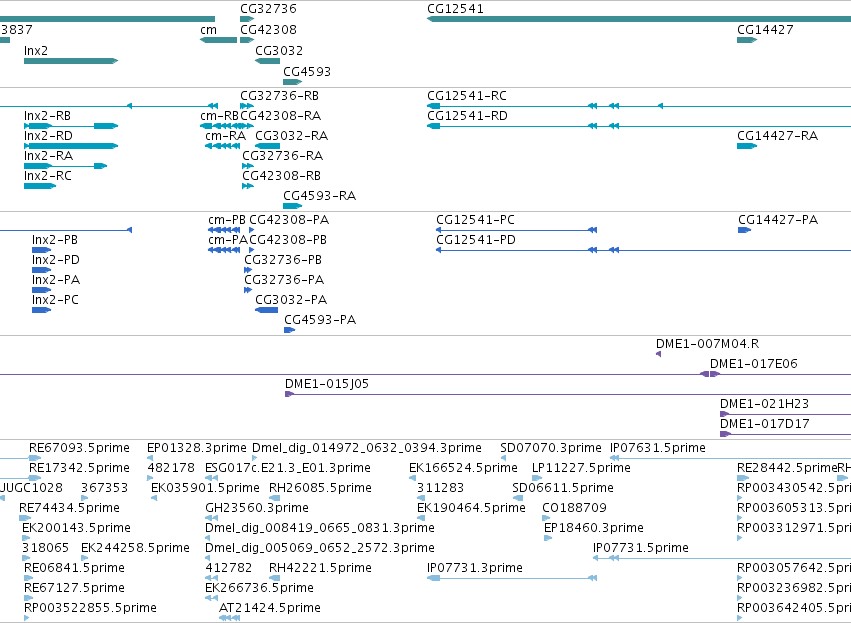This screenshot has width=851, height=623.
Task: Select the CG3032 gene label
Action: (x=279, y=51)
